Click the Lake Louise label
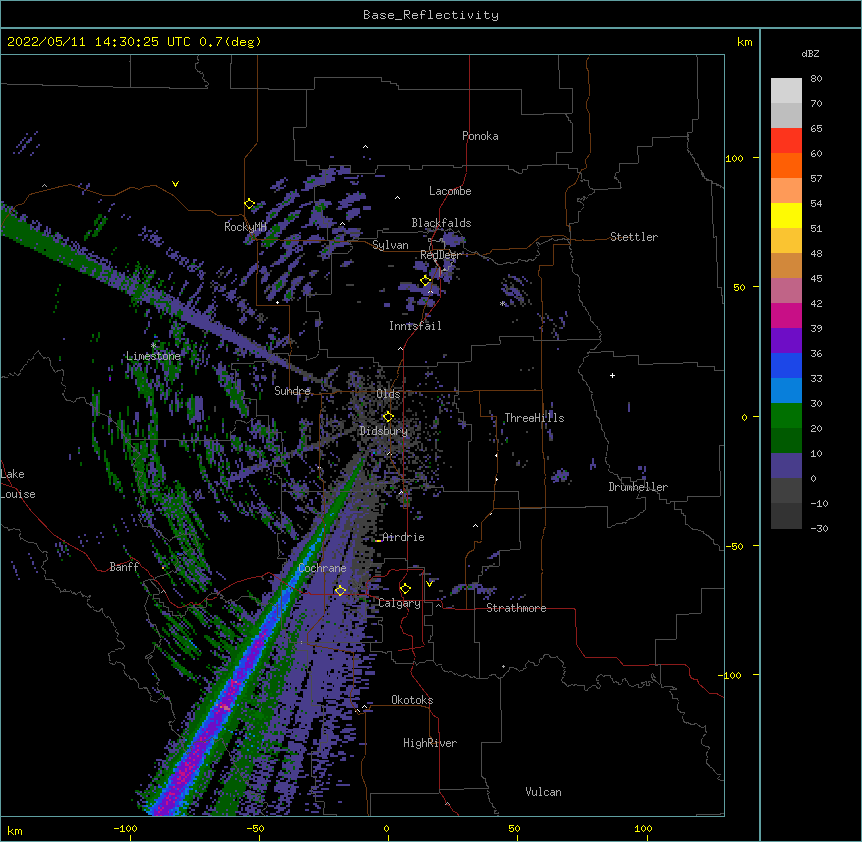 [x=17, y=484]
